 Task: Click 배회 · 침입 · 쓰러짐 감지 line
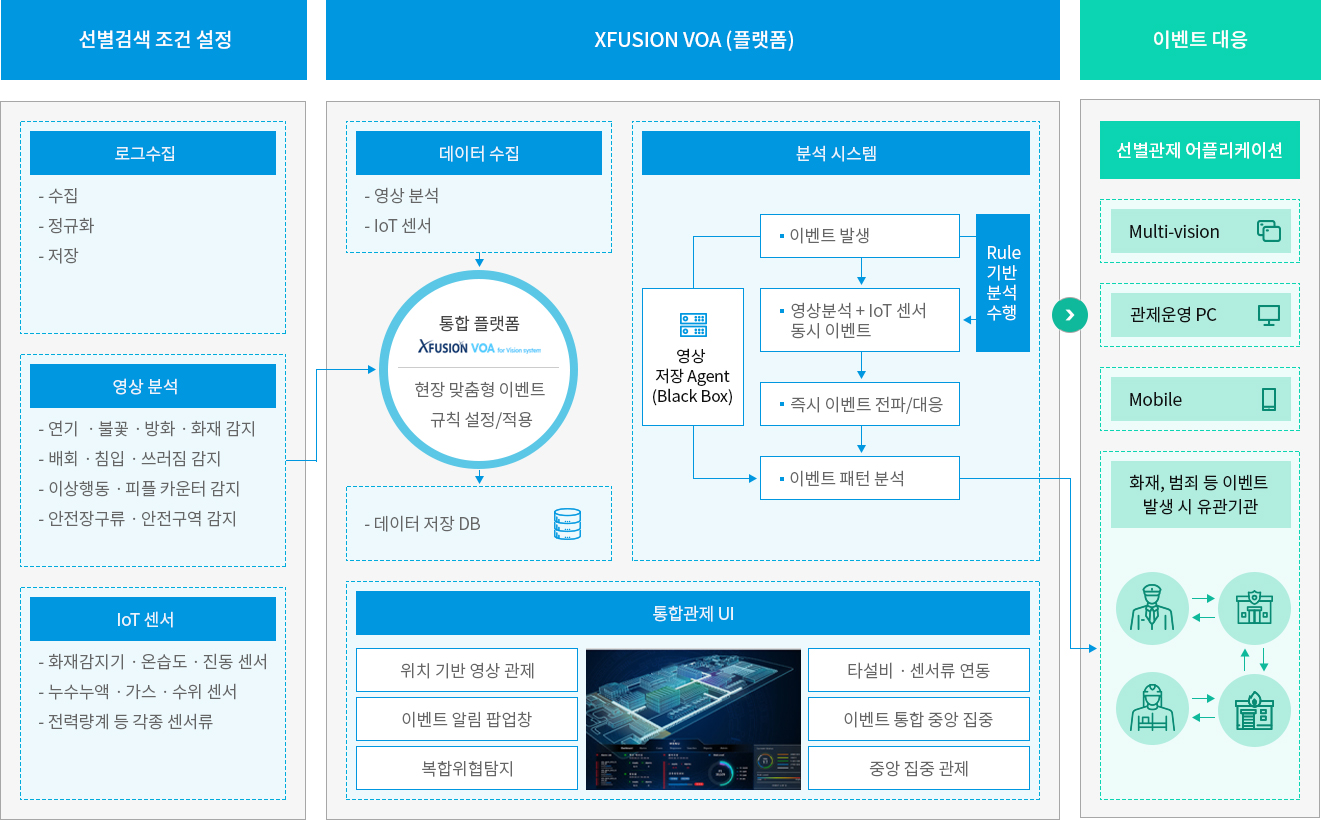[130, 458]
